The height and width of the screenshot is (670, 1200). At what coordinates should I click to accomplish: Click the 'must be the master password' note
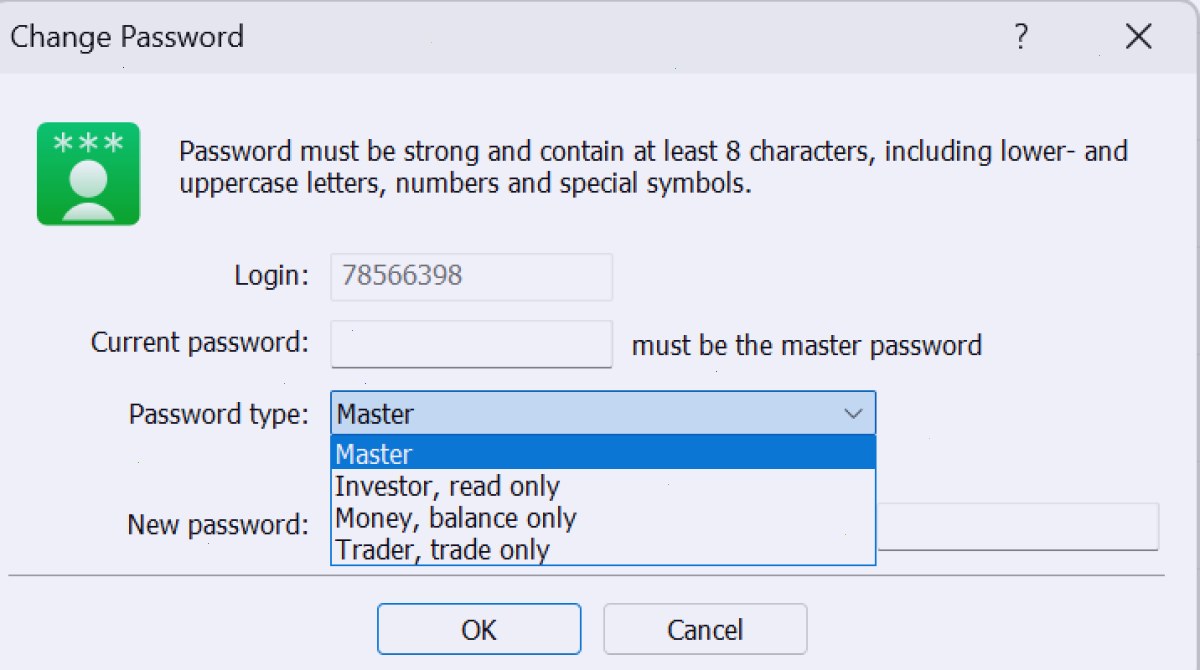point(807,346)
